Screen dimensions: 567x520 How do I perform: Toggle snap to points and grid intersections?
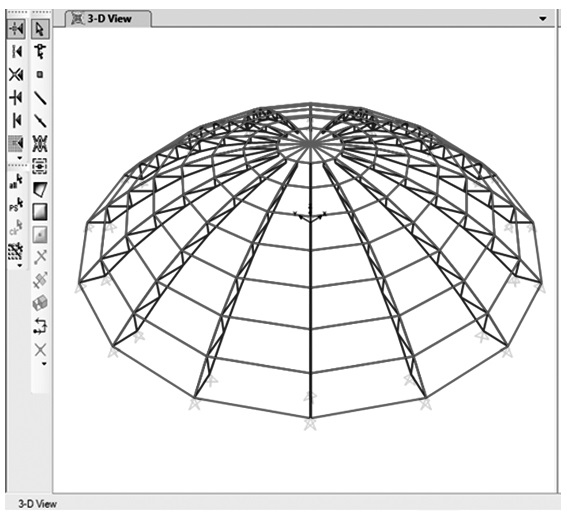coord(16,29)
